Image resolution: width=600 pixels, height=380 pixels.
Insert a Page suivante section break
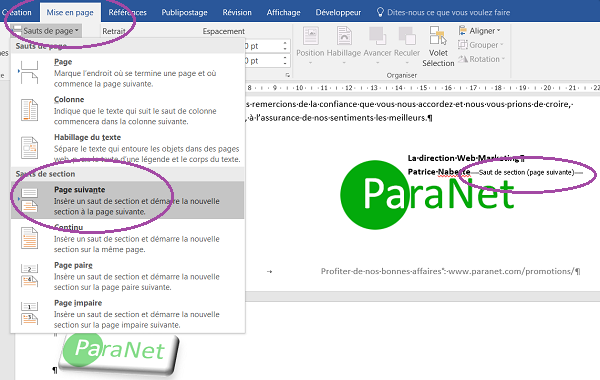(128, 200)
